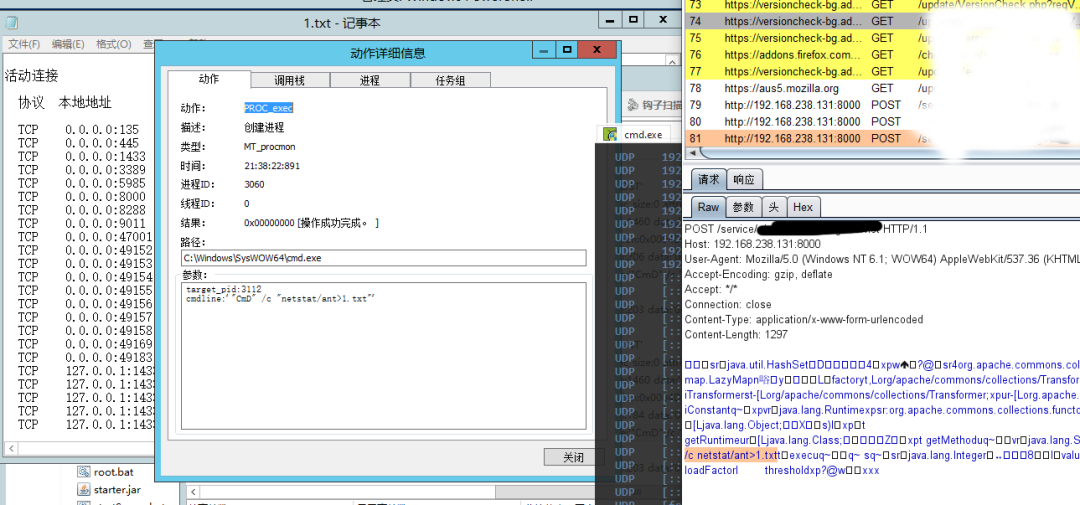Click the root.bat file icon
This screenshot has width=1080, height=505.
pos(85,472)
